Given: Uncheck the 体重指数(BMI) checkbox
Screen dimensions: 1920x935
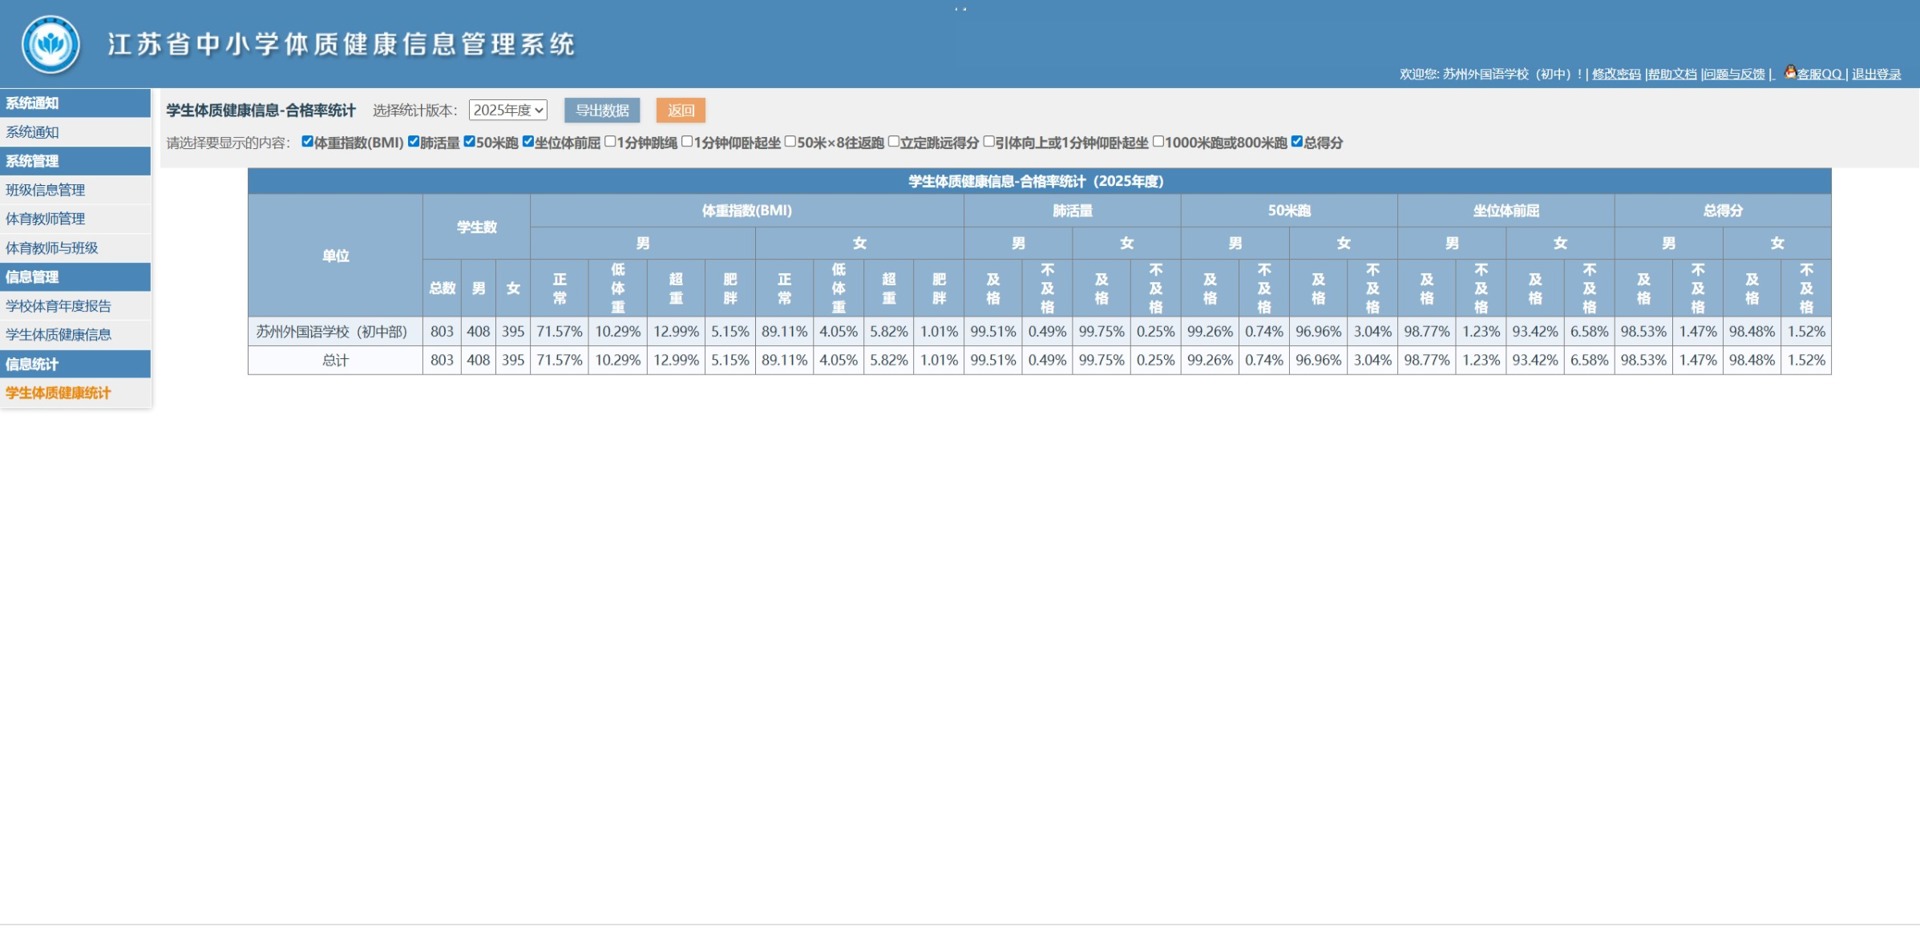Looking at the screenshot, I should 307,142.
